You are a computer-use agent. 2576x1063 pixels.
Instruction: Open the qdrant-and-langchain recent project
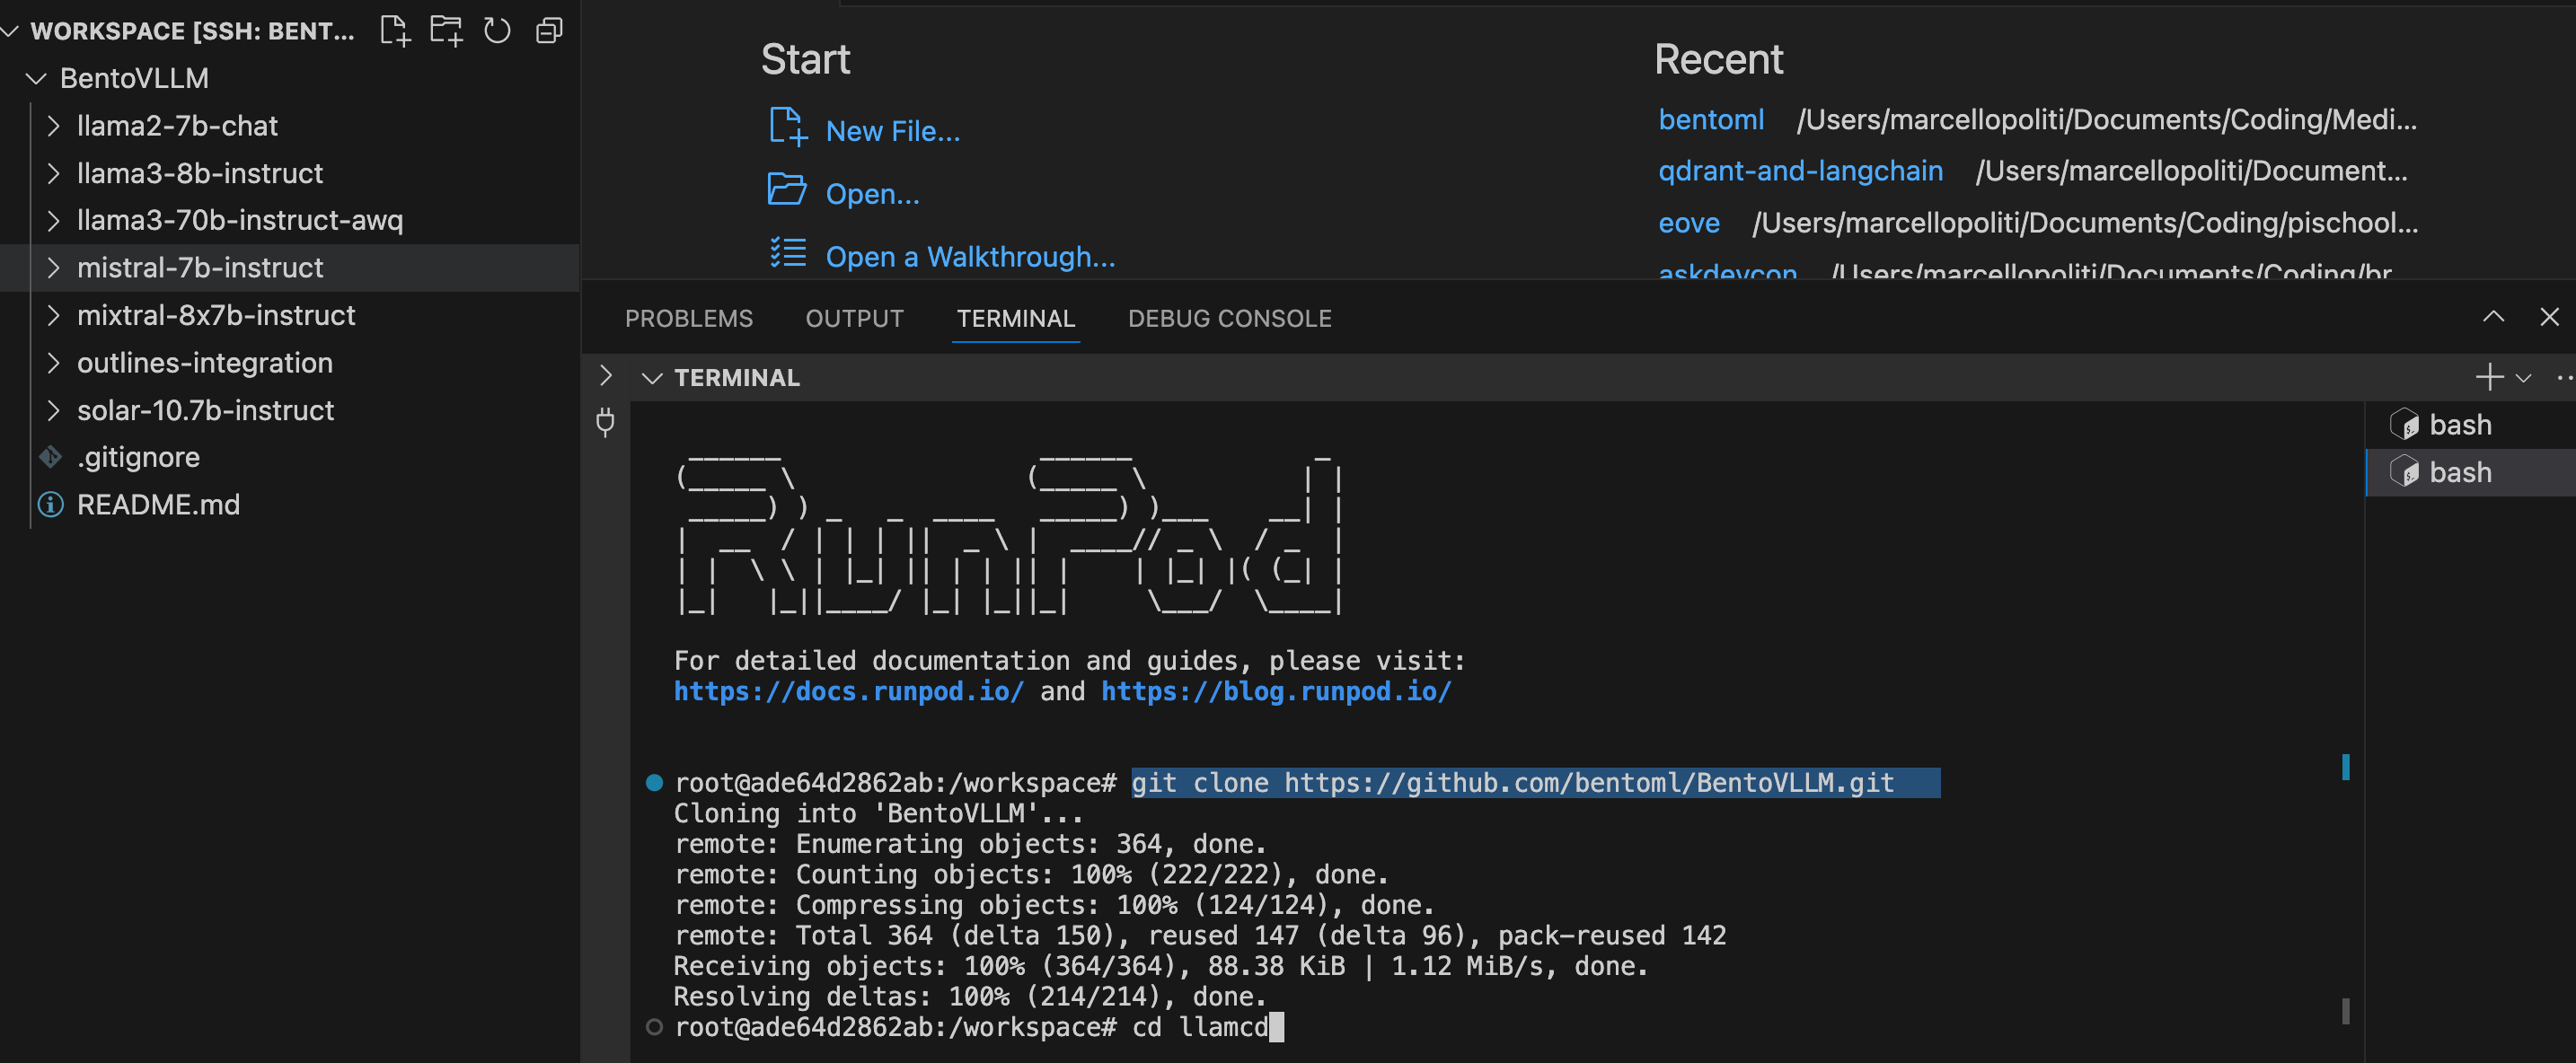coord(1799,171)
